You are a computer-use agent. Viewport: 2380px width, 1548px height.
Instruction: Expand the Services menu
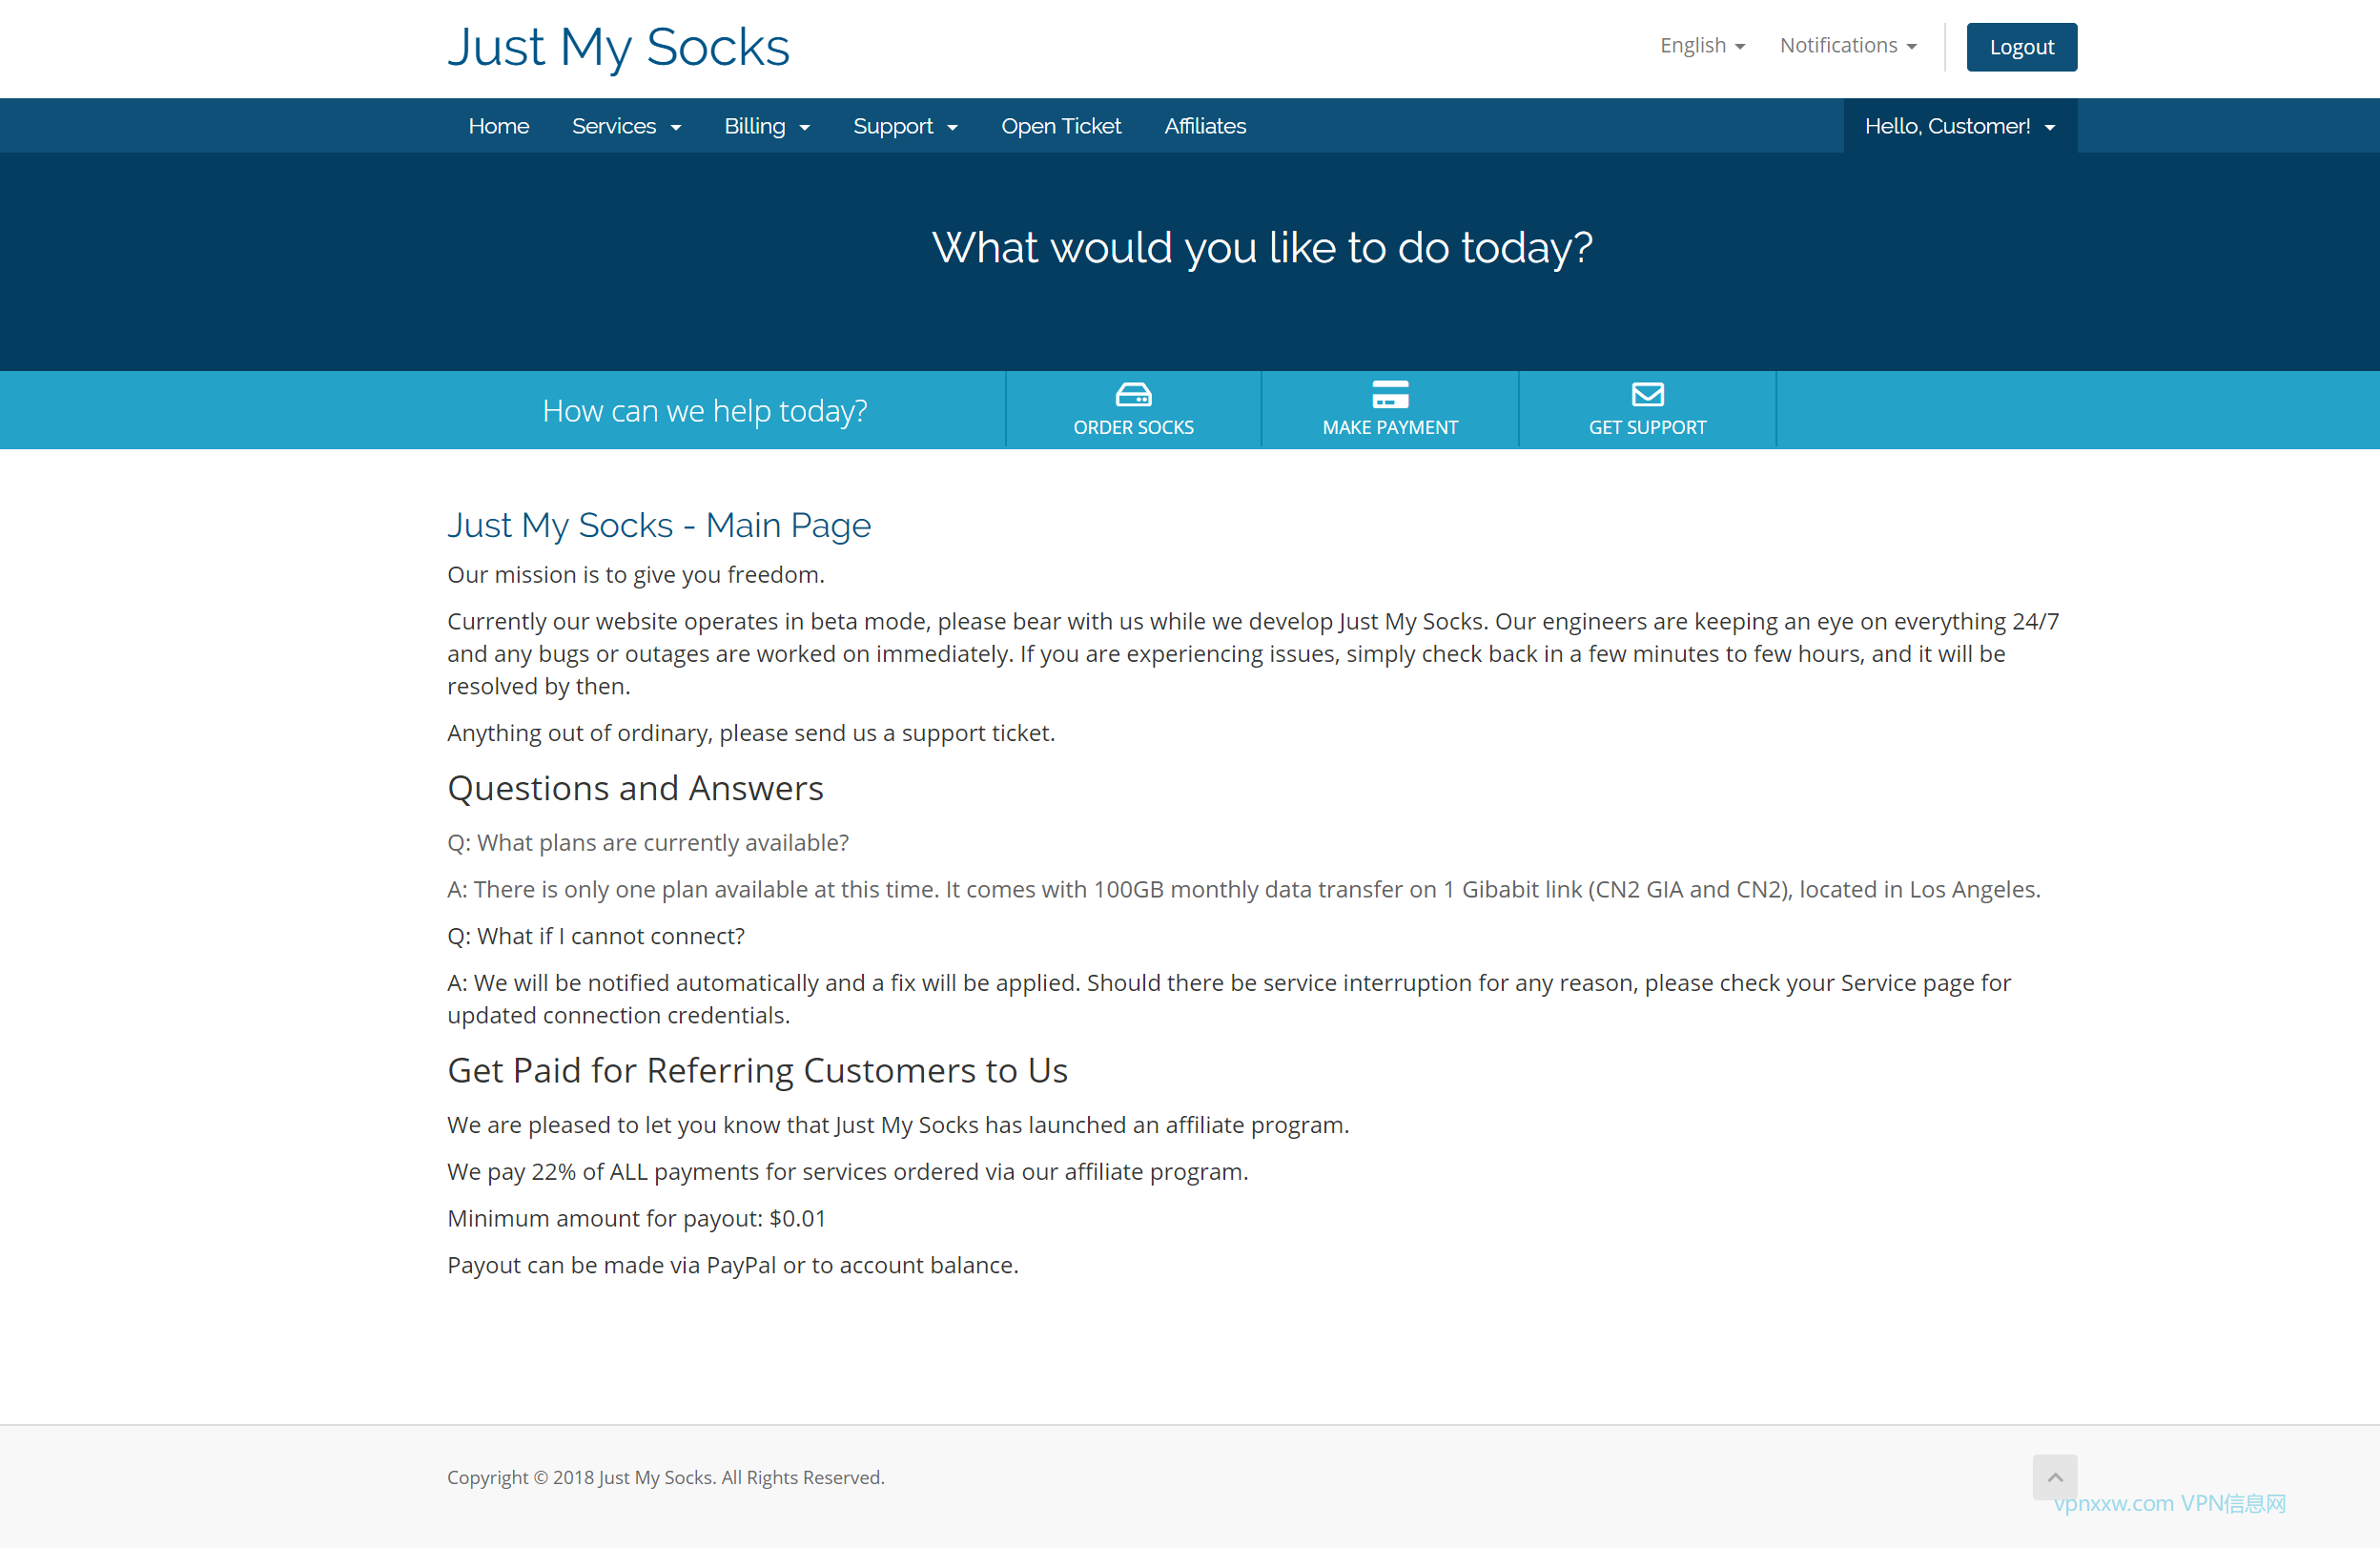pyautogui.click(x=626, y=126)
